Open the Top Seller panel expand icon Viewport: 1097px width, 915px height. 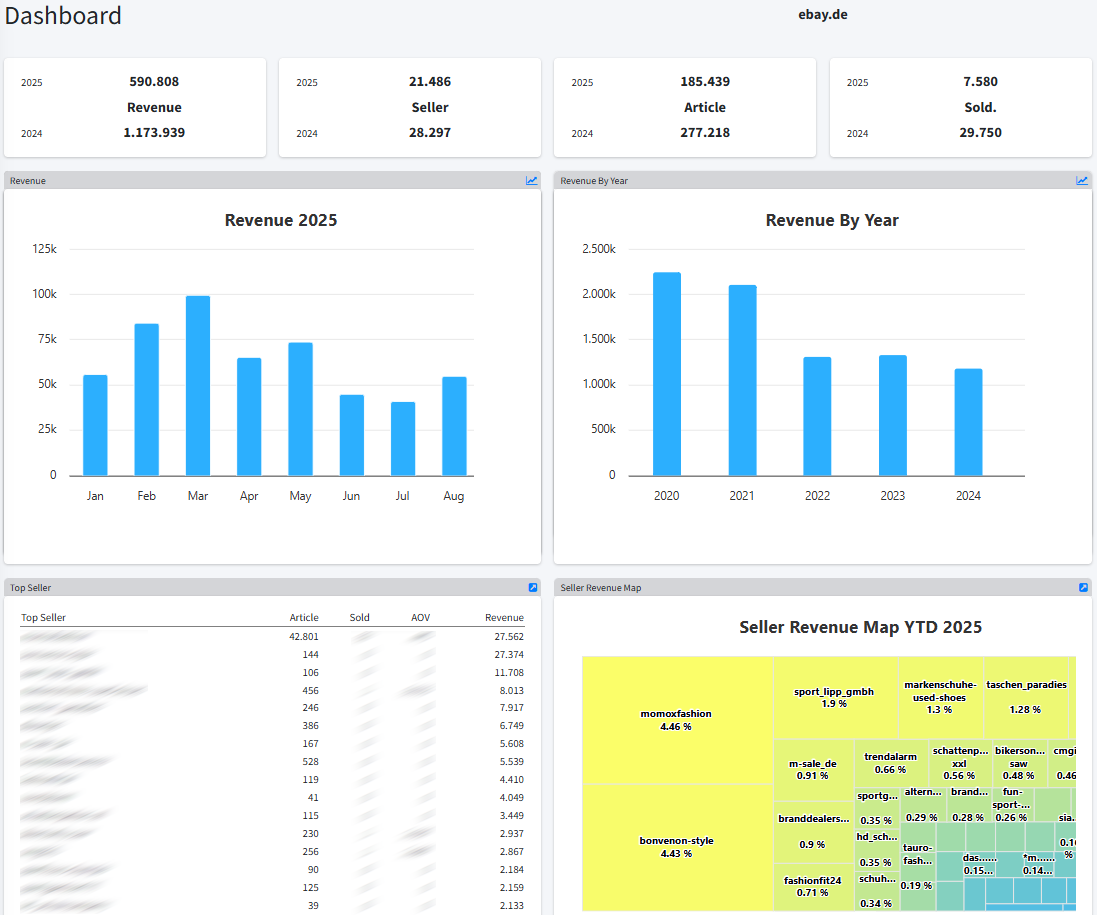point(533,588)
